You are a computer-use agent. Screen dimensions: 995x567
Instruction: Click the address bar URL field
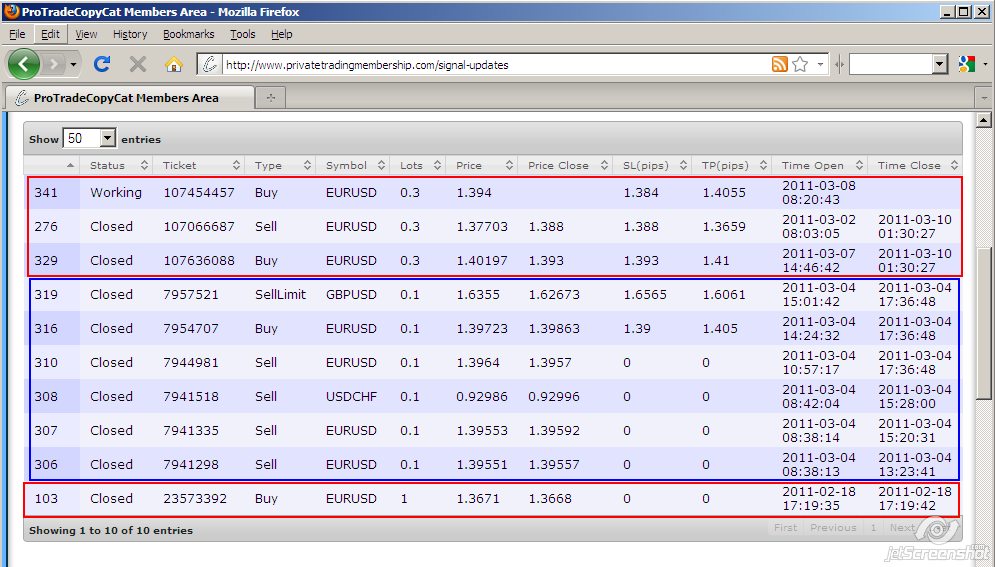[x=495, y=65]
